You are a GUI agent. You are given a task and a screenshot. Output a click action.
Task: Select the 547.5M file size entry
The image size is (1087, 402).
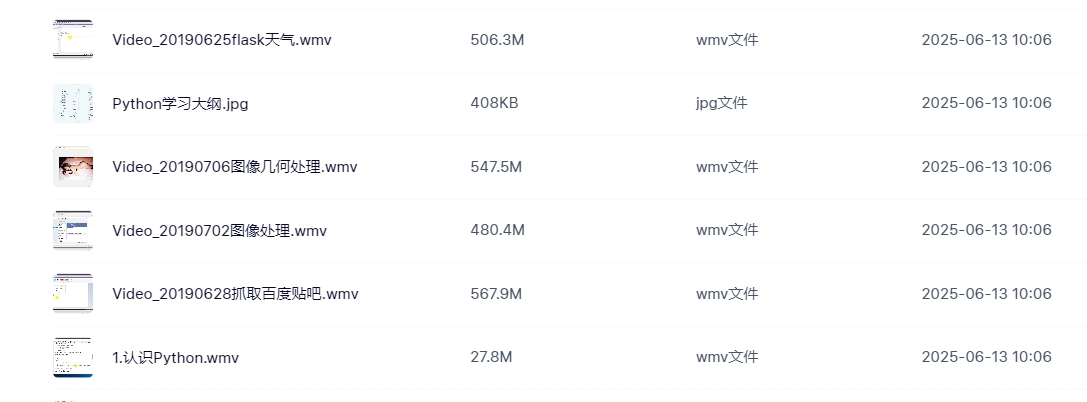point(496,167)
